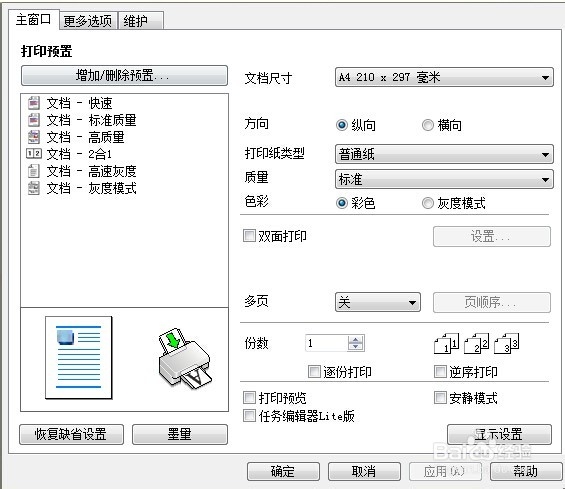Select preset text 文档 - 灰度模式
This screenshot has height=489, width=565.
pos(92,188)
